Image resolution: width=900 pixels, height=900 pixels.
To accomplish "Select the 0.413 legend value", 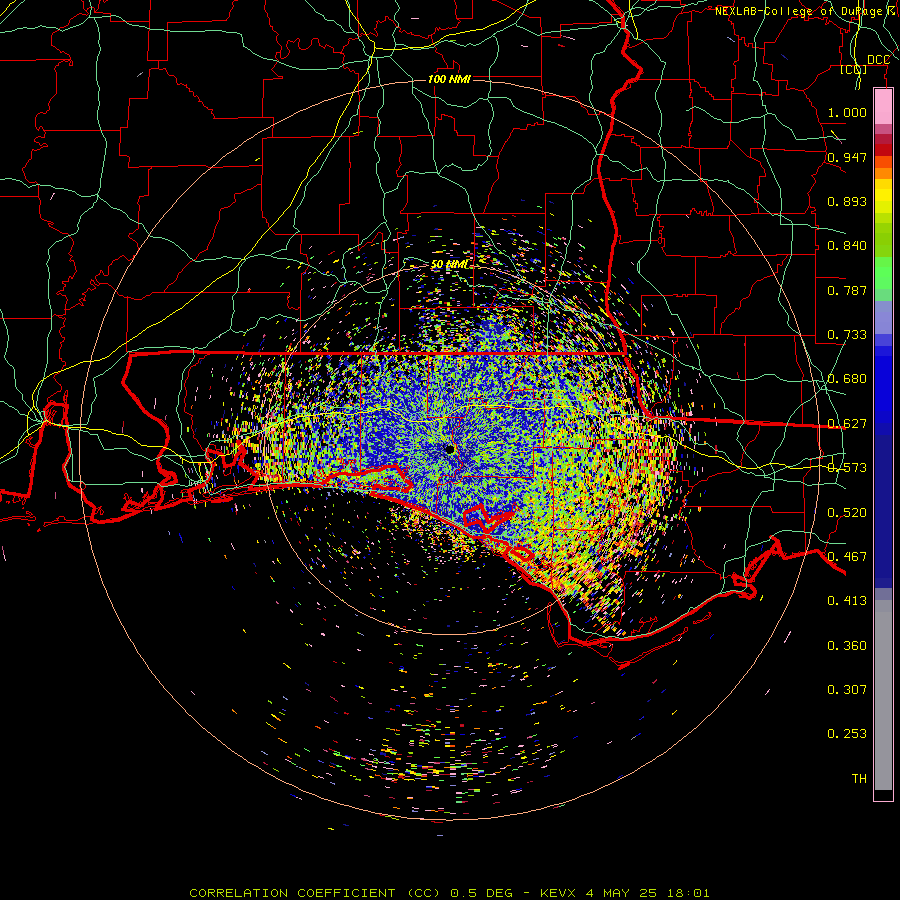I will pyautogui.click(x=847, y=601).
